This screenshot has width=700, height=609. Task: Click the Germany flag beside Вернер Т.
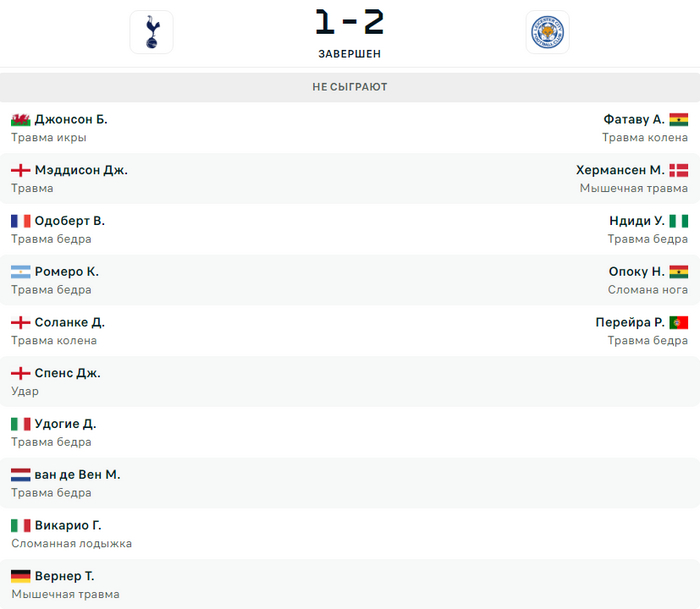point(20,576)
